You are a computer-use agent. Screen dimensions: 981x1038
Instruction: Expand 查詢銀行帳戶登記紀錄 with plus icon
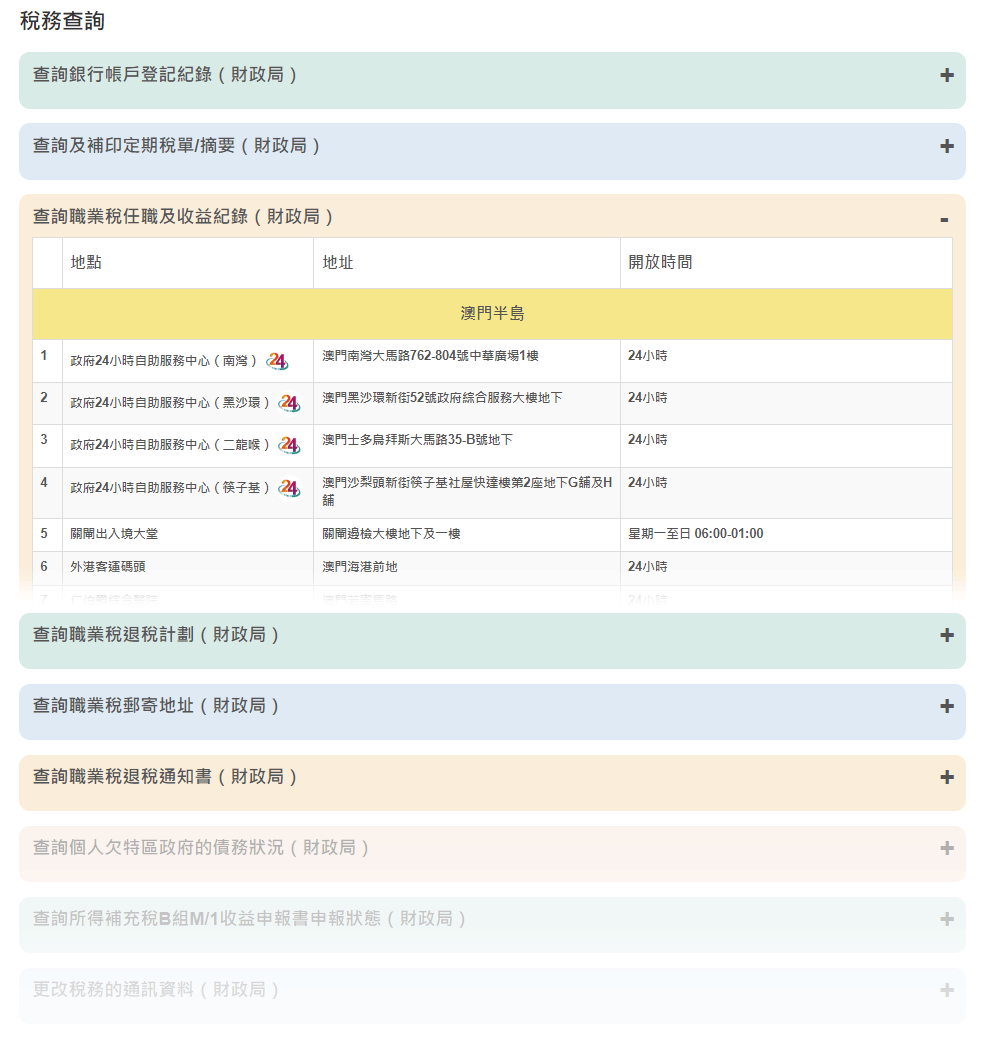[x=946, y=75]
